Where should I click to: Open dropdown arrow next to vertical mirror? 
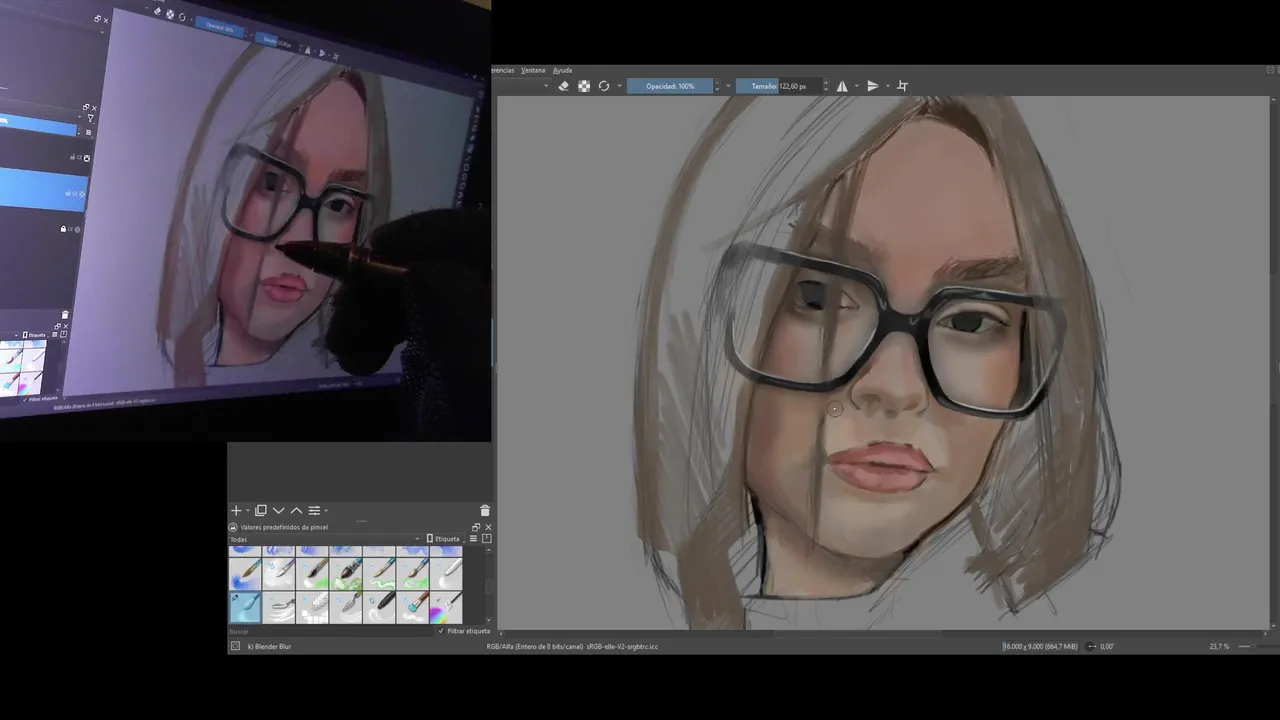click(x=887, y=86)
